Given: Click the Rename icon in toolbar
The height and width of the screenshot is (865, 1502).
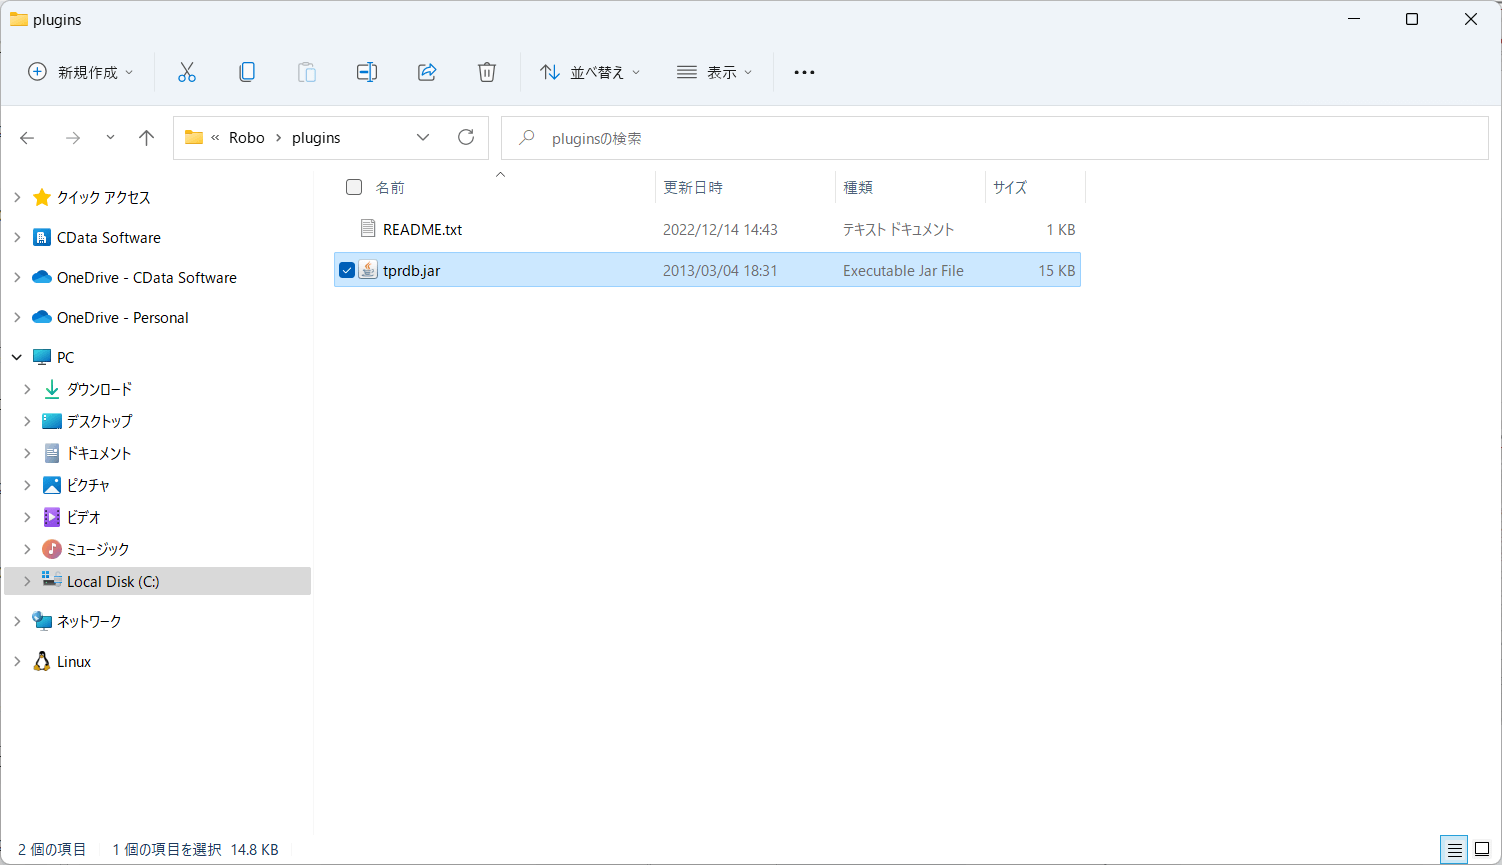Looking at the screenshot, I should 367,72.
